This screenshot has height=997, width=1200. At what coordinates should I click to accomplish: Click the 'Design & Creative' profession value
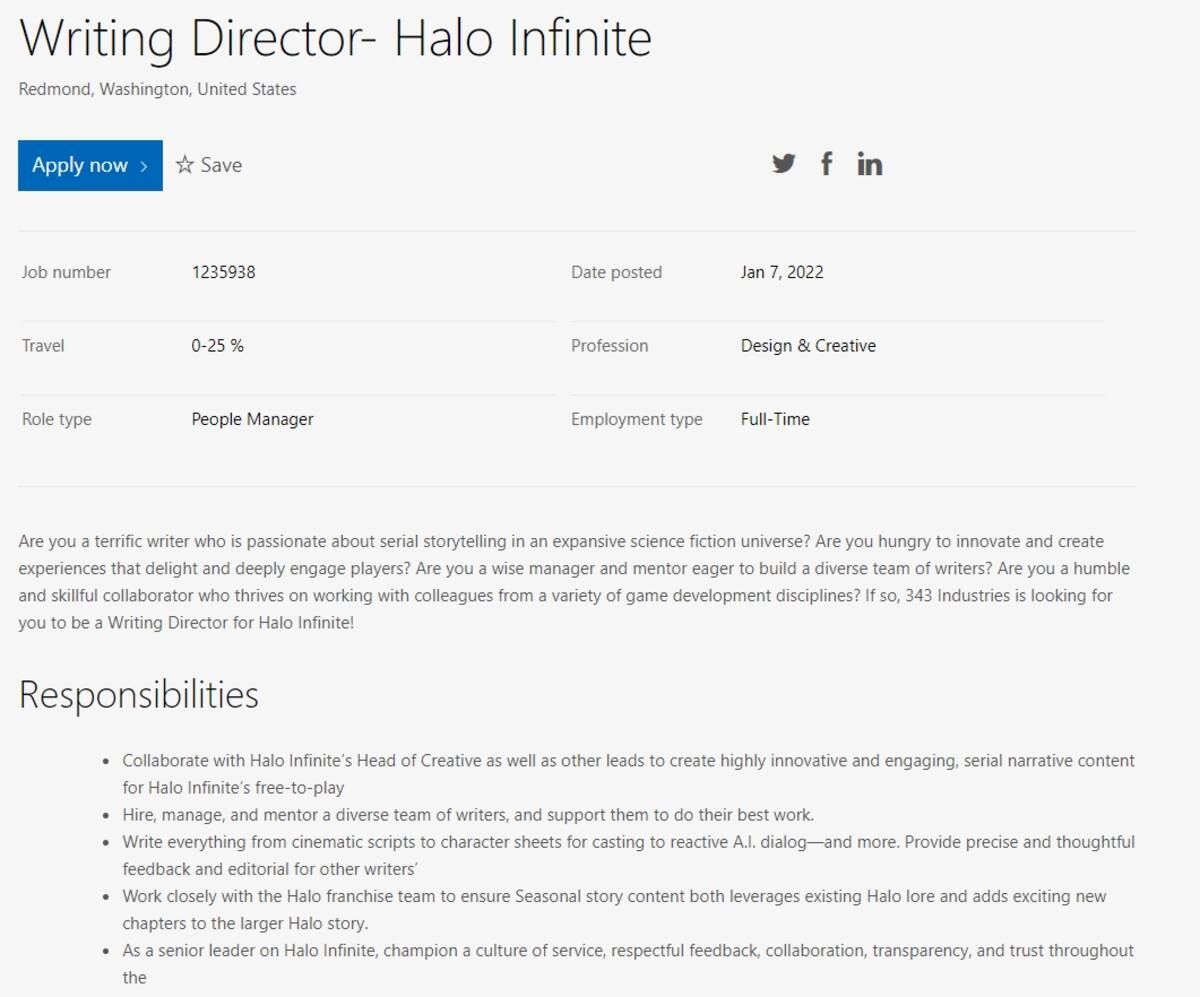pos(808,346)
